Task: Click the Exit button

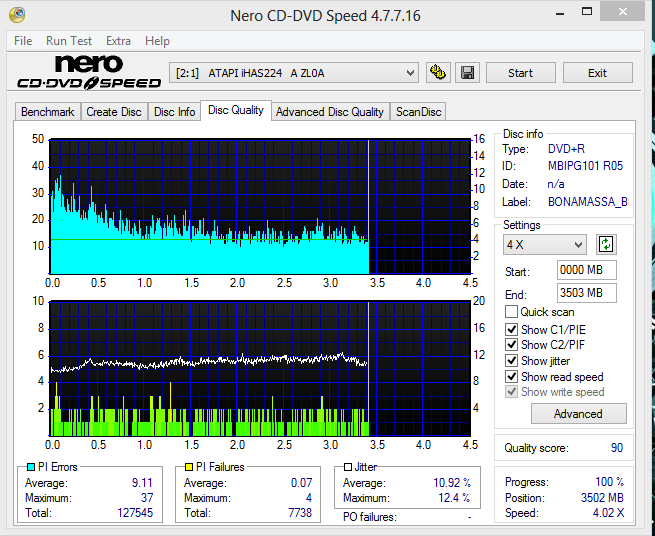Action: pyautogui.click(x=597, y=73)
